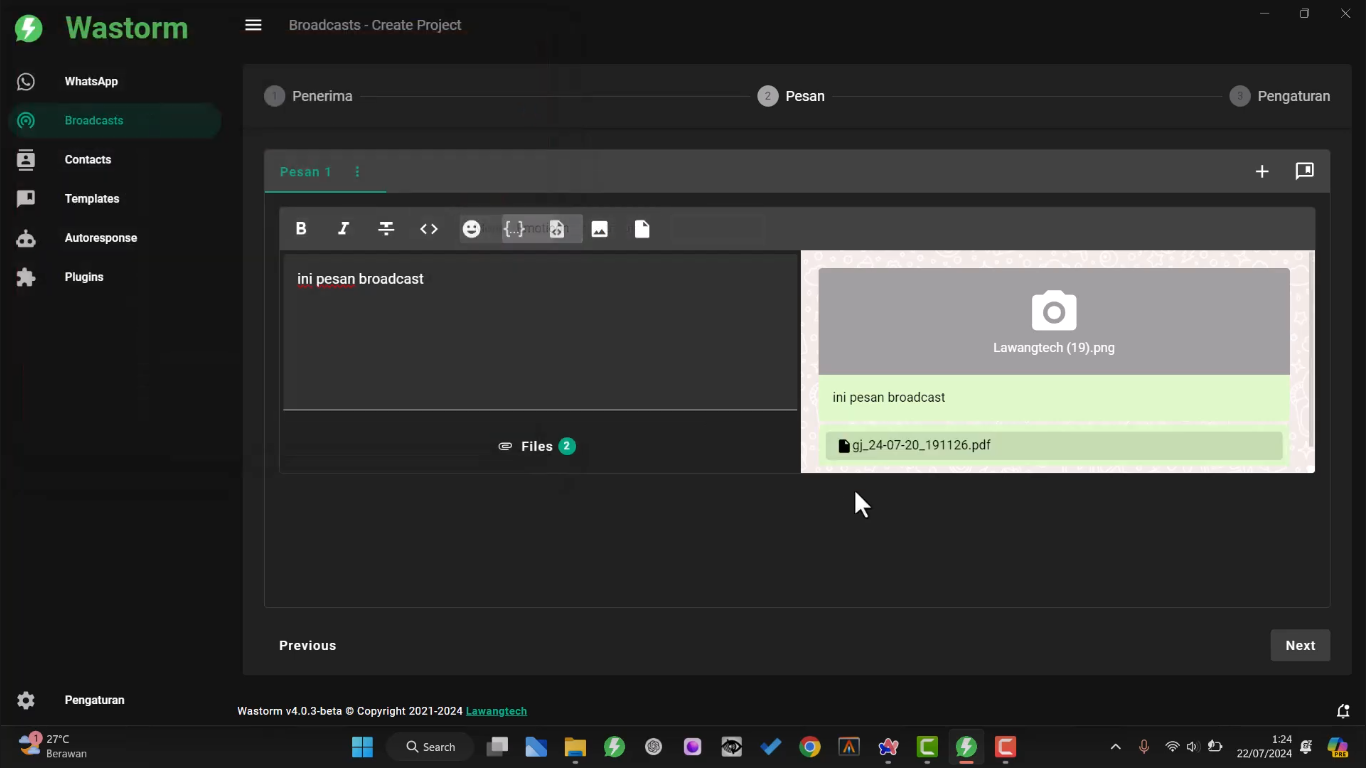Viewport: 1366px width, 768px height.
Task: Open Copilot icon at taskbar end
Action: (1337, 747)
